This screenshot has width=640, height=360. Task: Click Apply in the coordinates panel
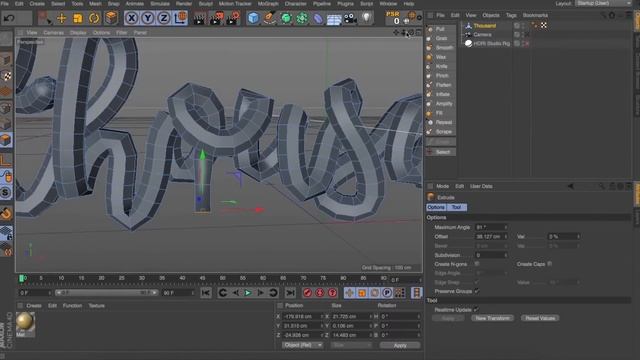[x=400, y=345]
